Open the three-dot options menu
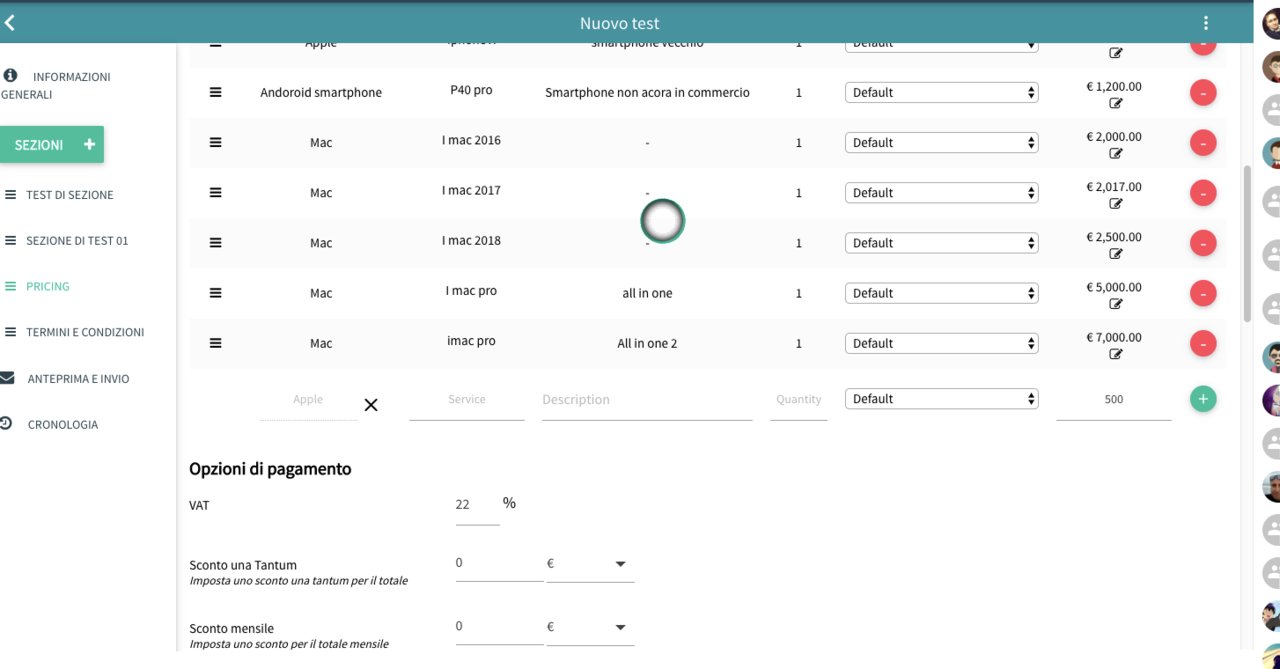This screenshot has width=1280, height=669. (x=1206, y=23)
